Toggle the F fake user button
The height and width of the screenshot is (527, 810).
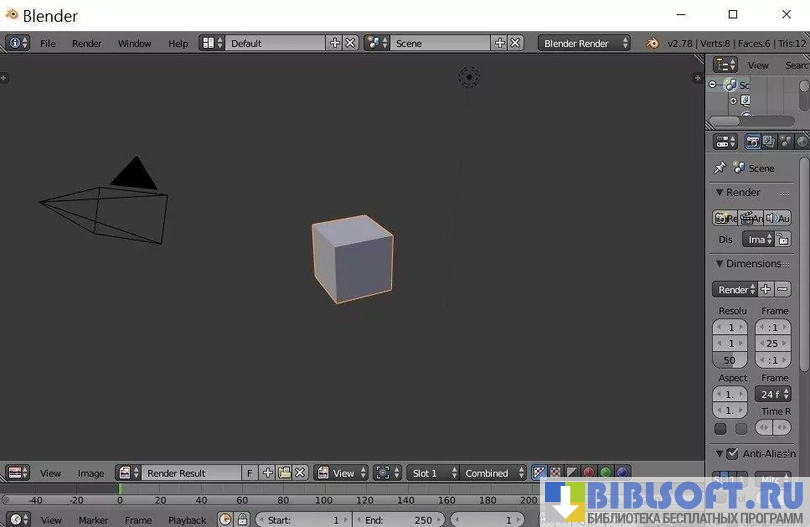[250, 473]
